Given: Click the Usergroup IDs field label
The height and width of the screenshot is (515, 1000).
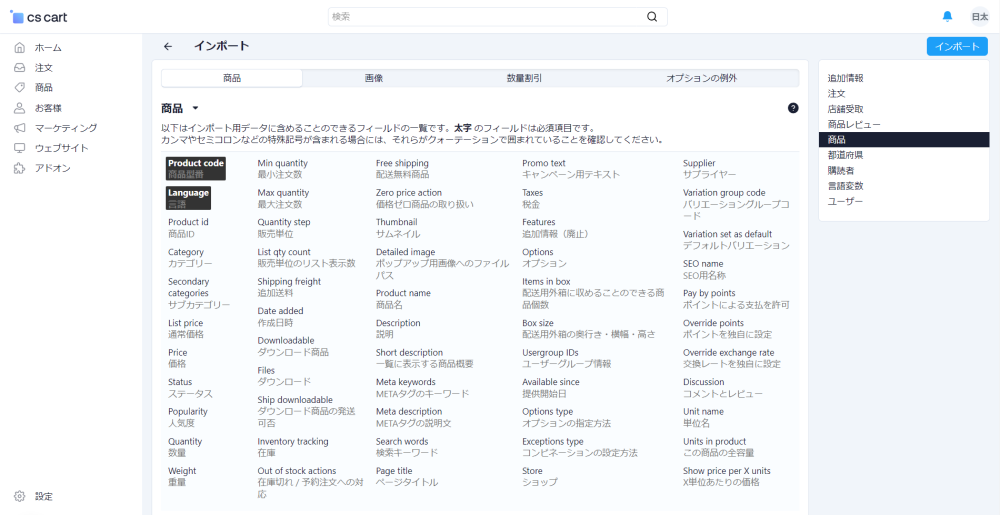Looking at the screenshot, I should (x=550, y=352).
